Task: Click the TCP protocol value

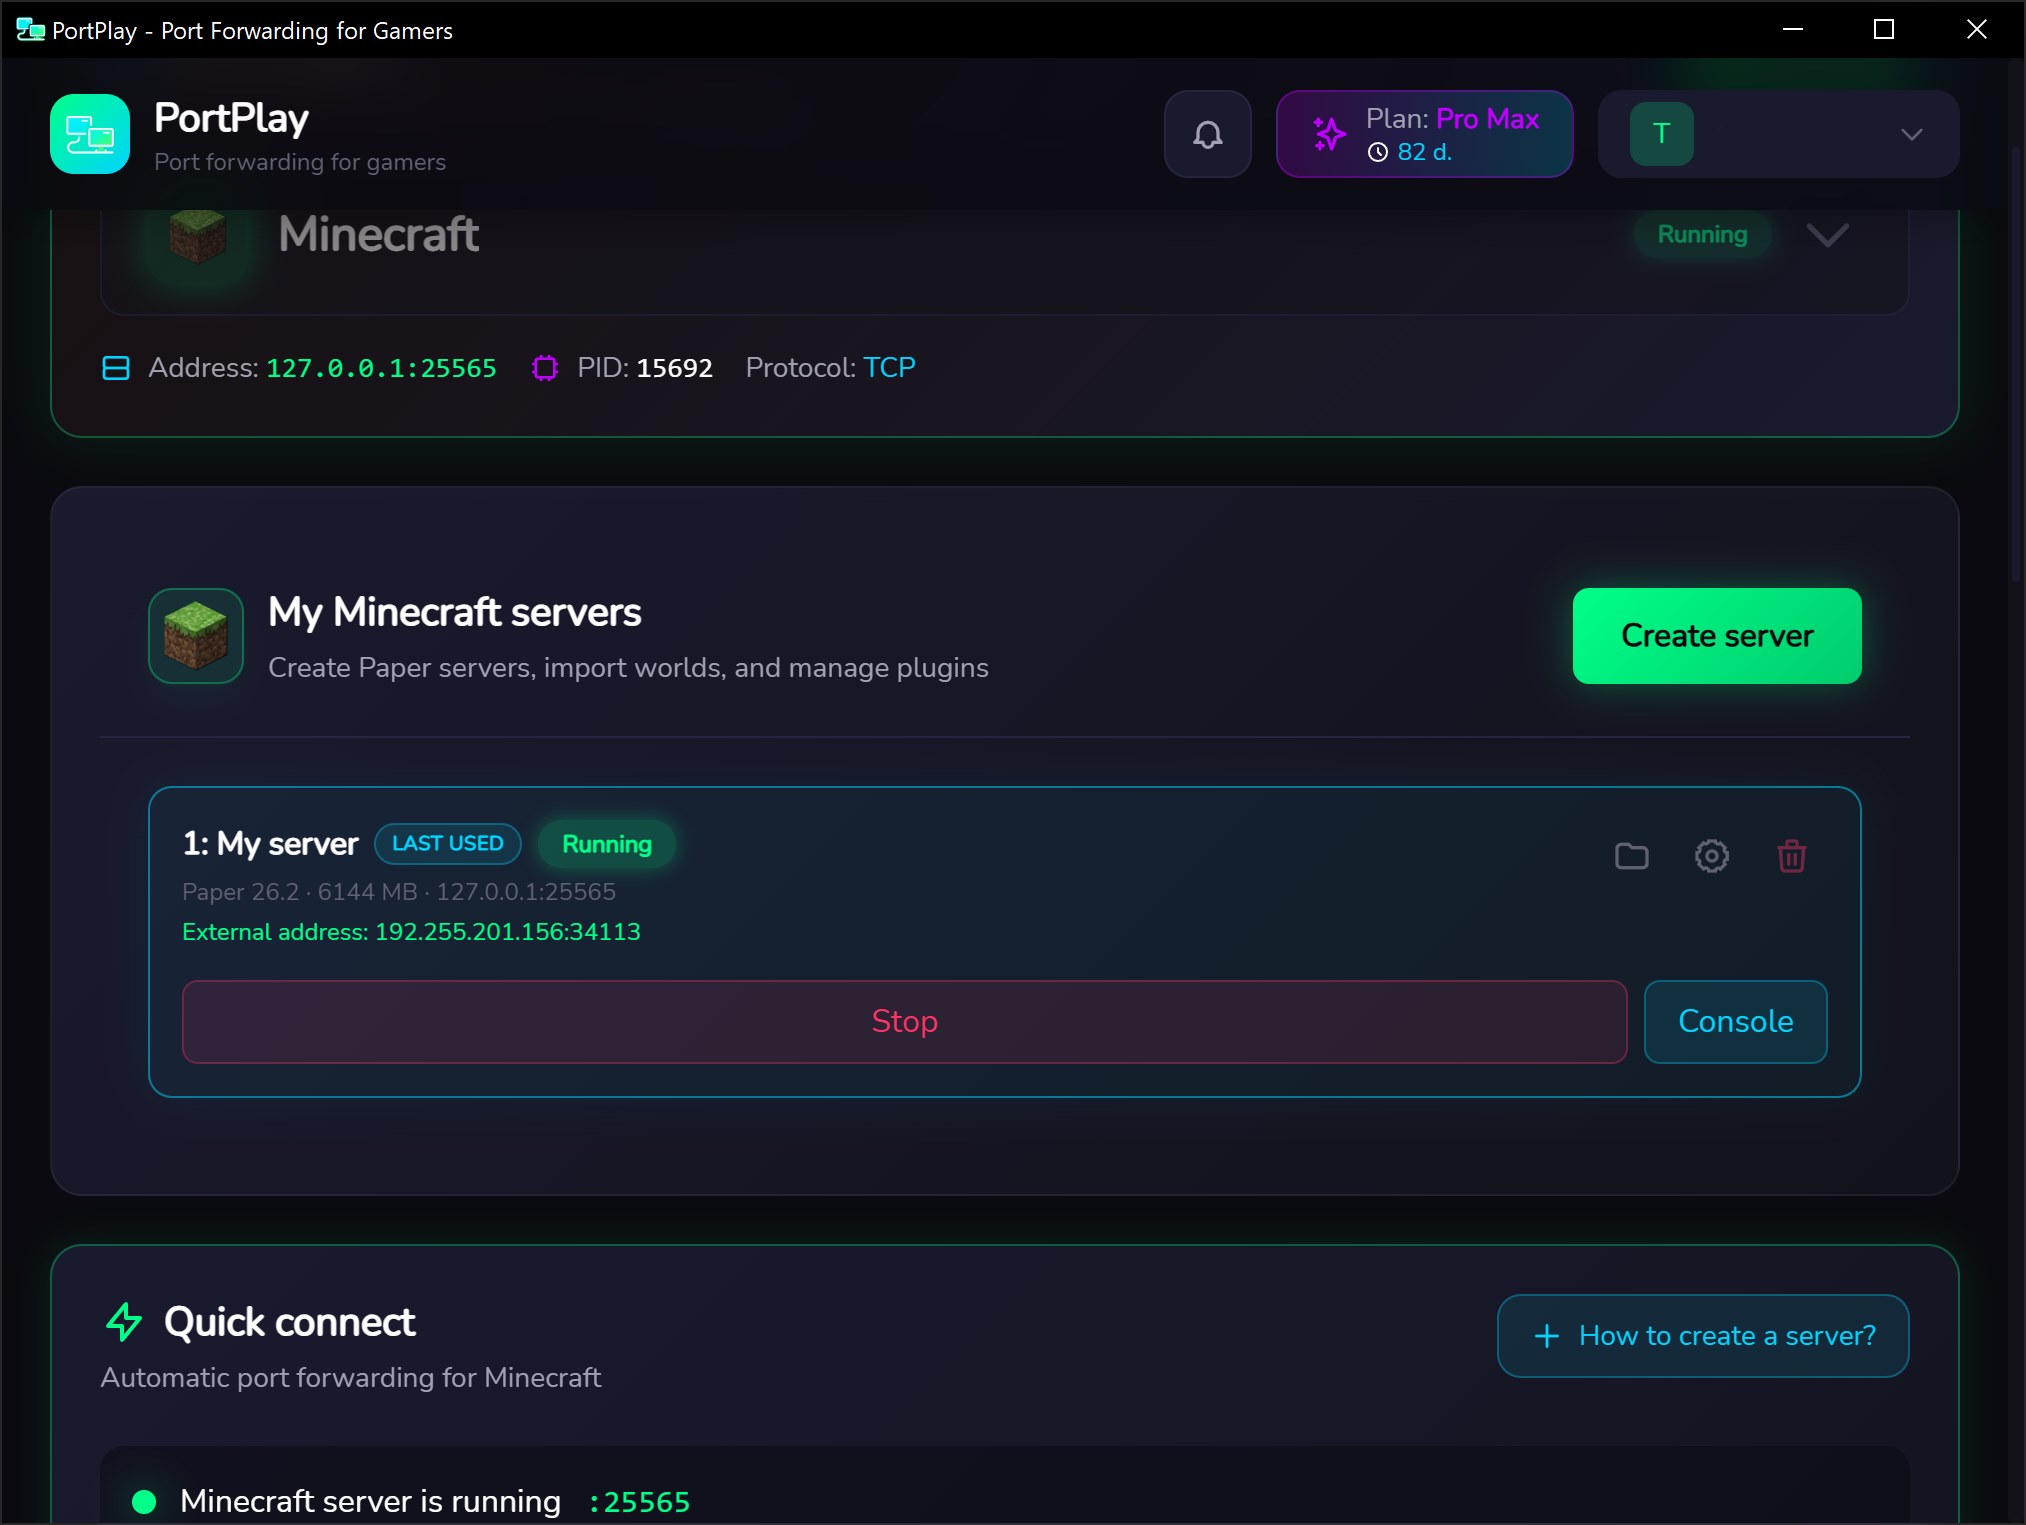Action: pyautogui.click(x=889, y=368)
